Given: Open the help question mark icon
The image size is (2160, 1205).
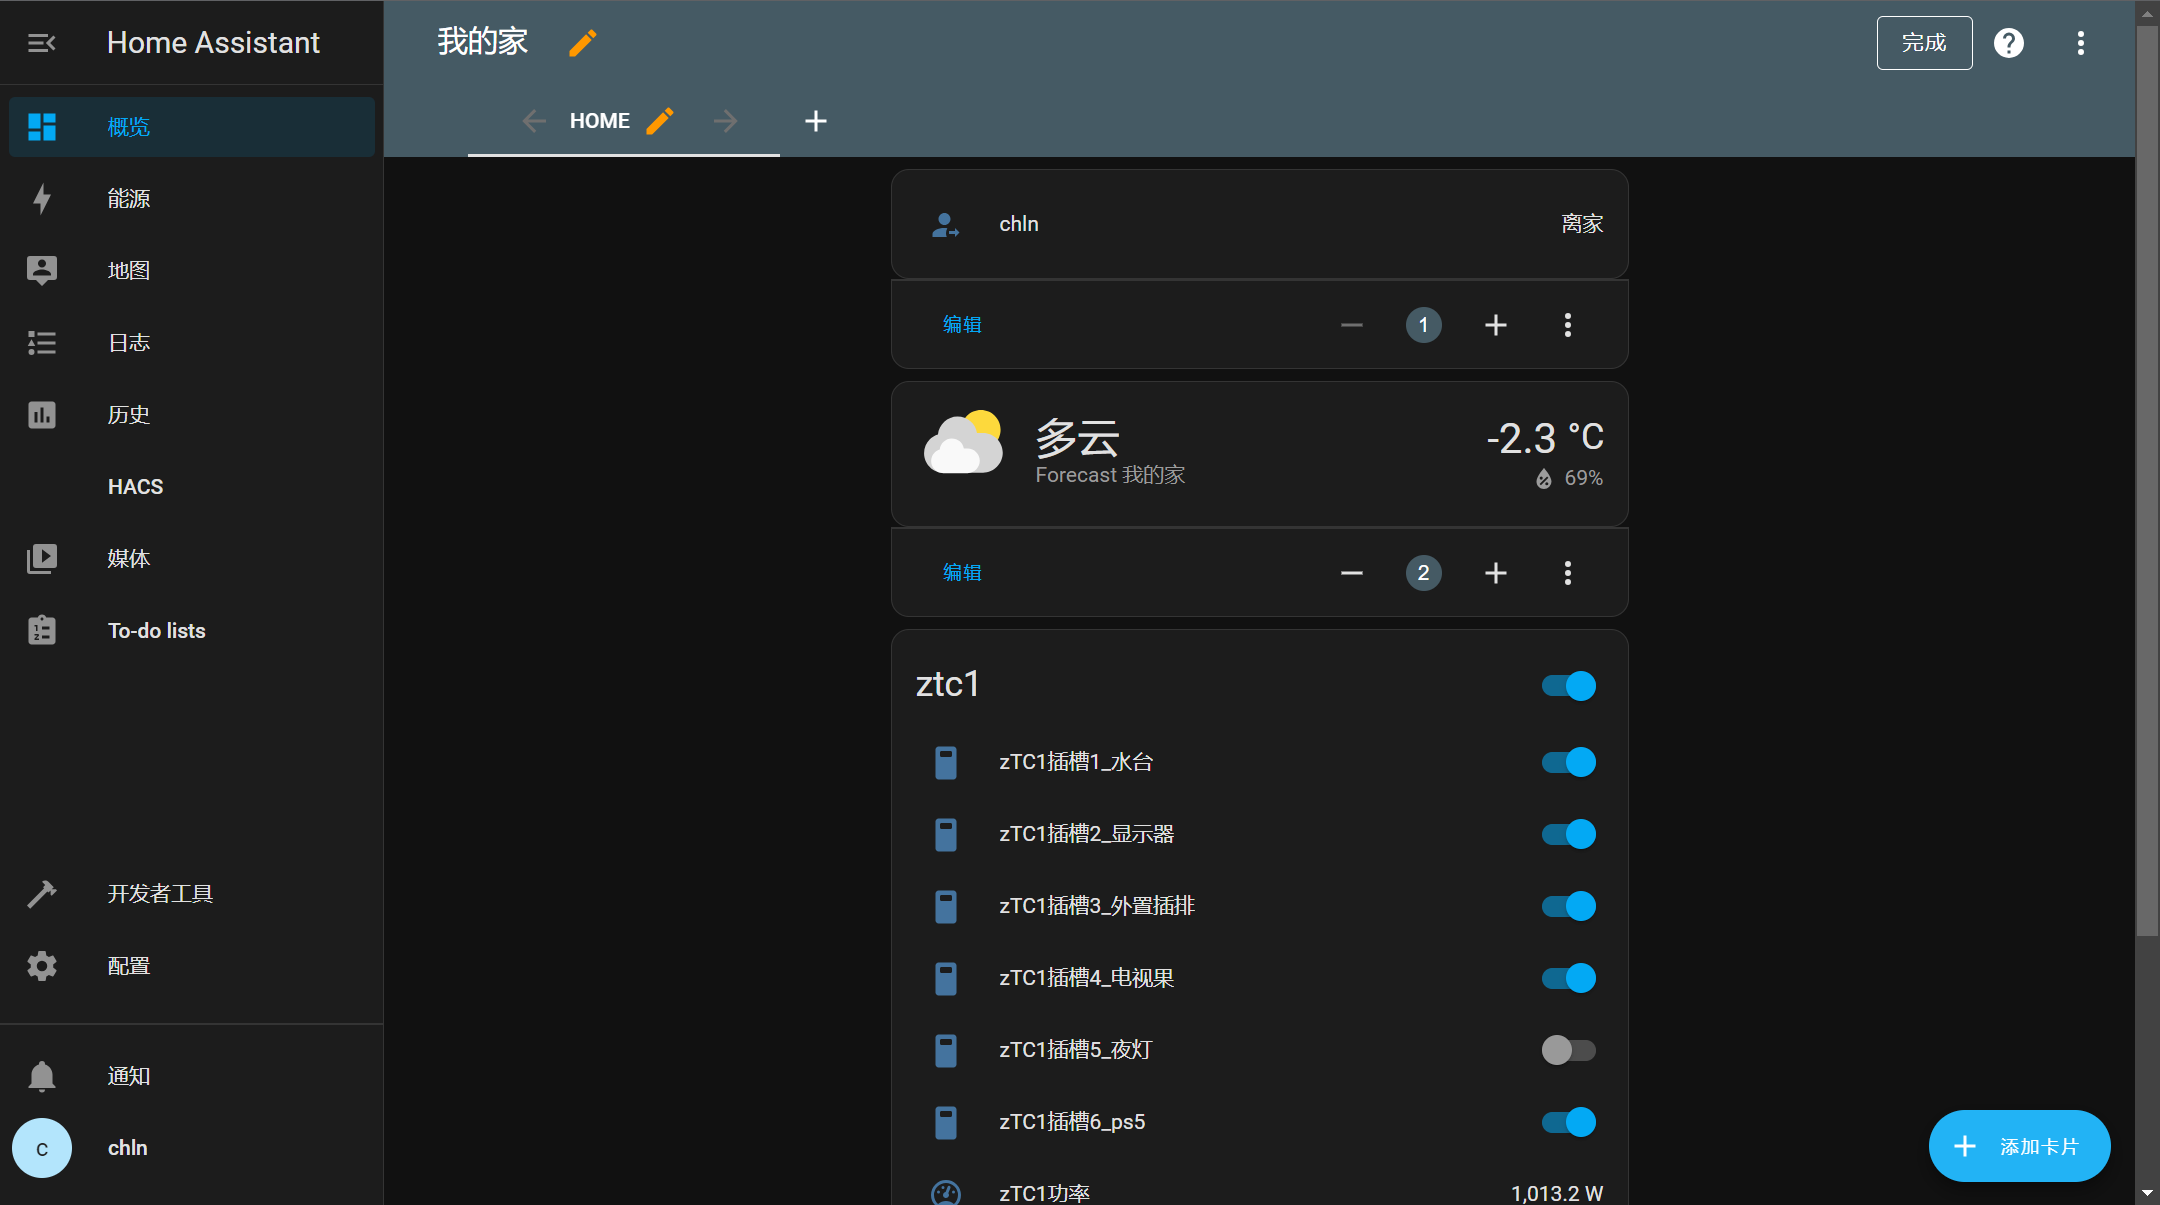Looking at the screenshot, I should click(2009, 43).
